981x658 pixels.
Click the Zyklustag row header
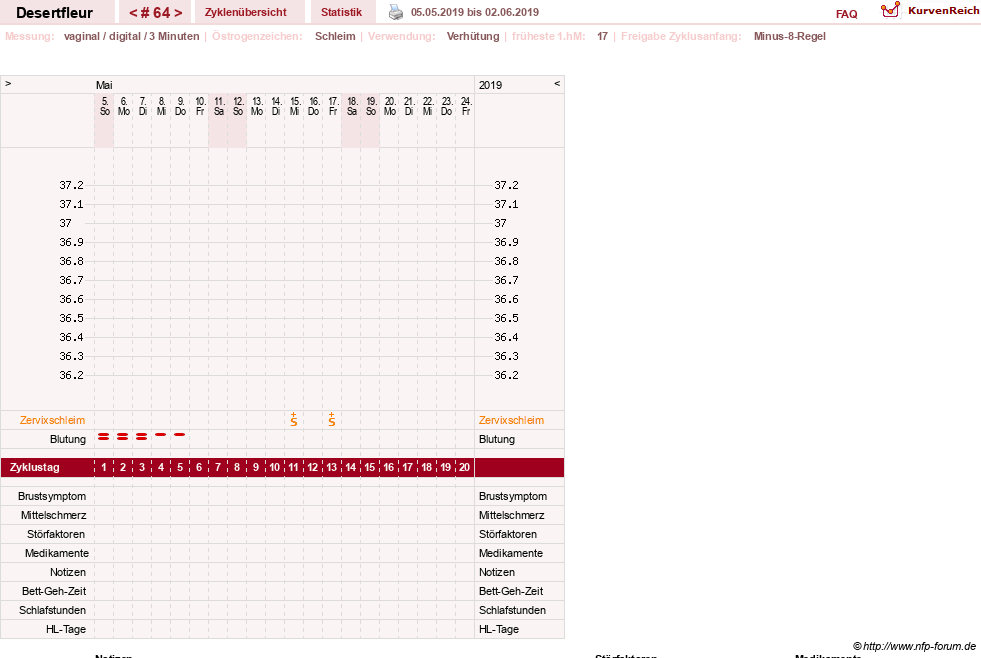pos(34,467)
